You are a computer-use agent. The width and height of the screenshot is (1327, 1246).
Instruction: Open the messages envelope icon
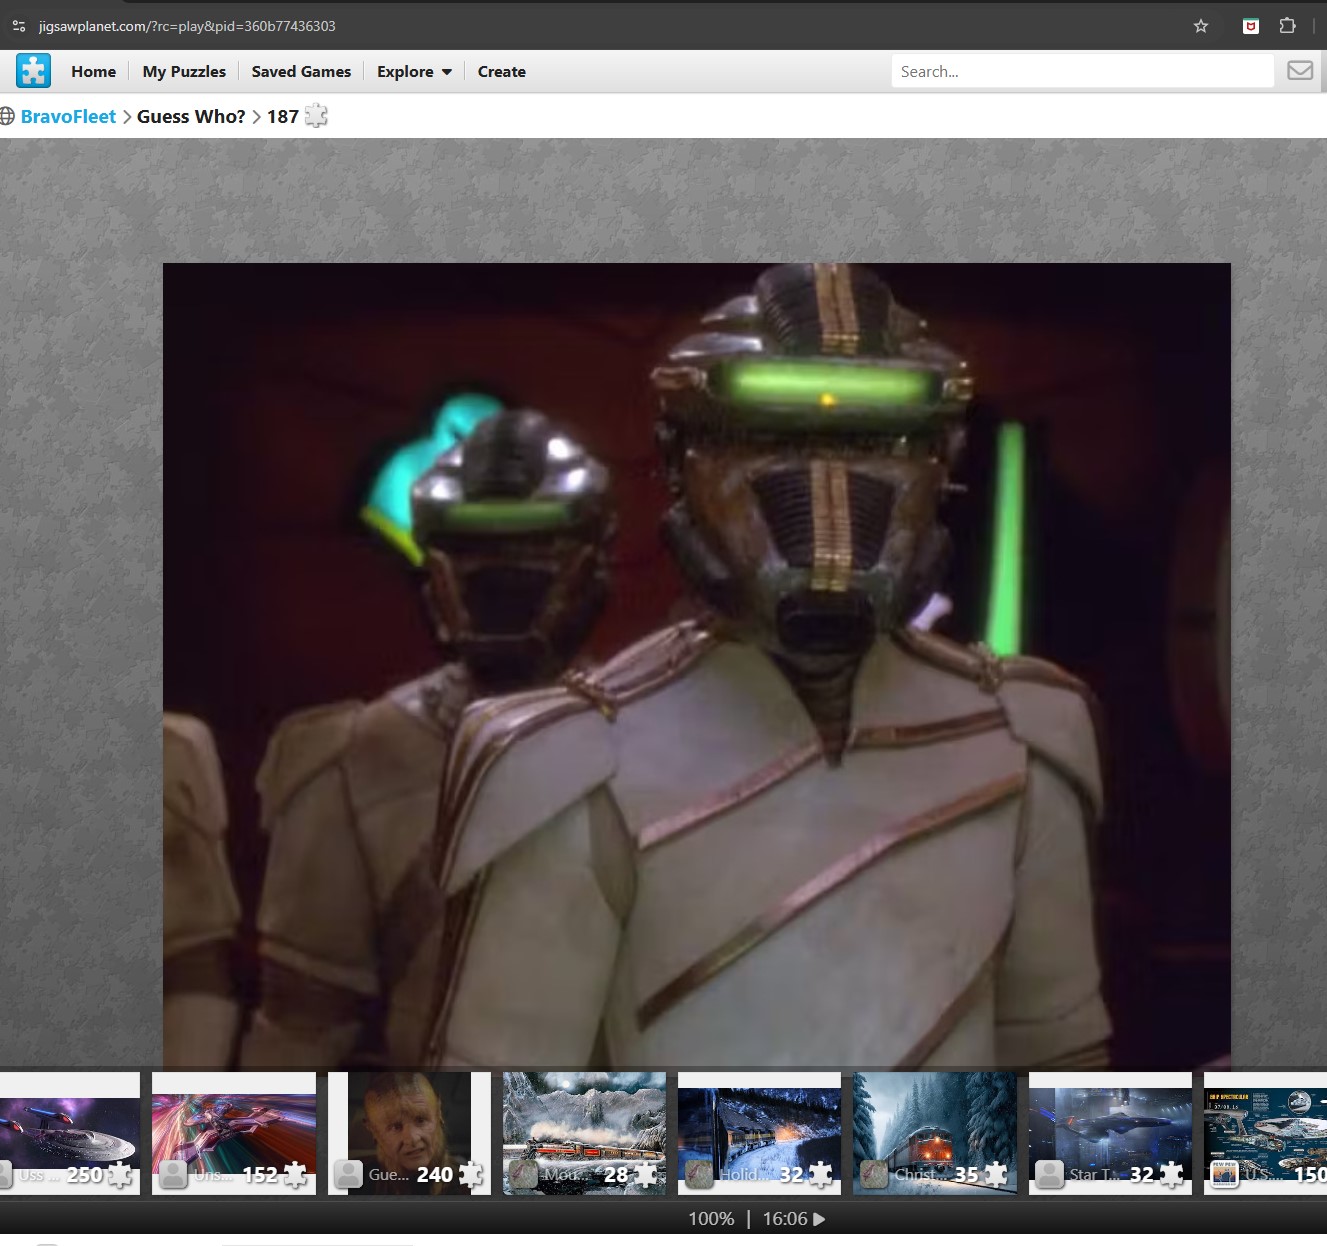click(1299, 71)
